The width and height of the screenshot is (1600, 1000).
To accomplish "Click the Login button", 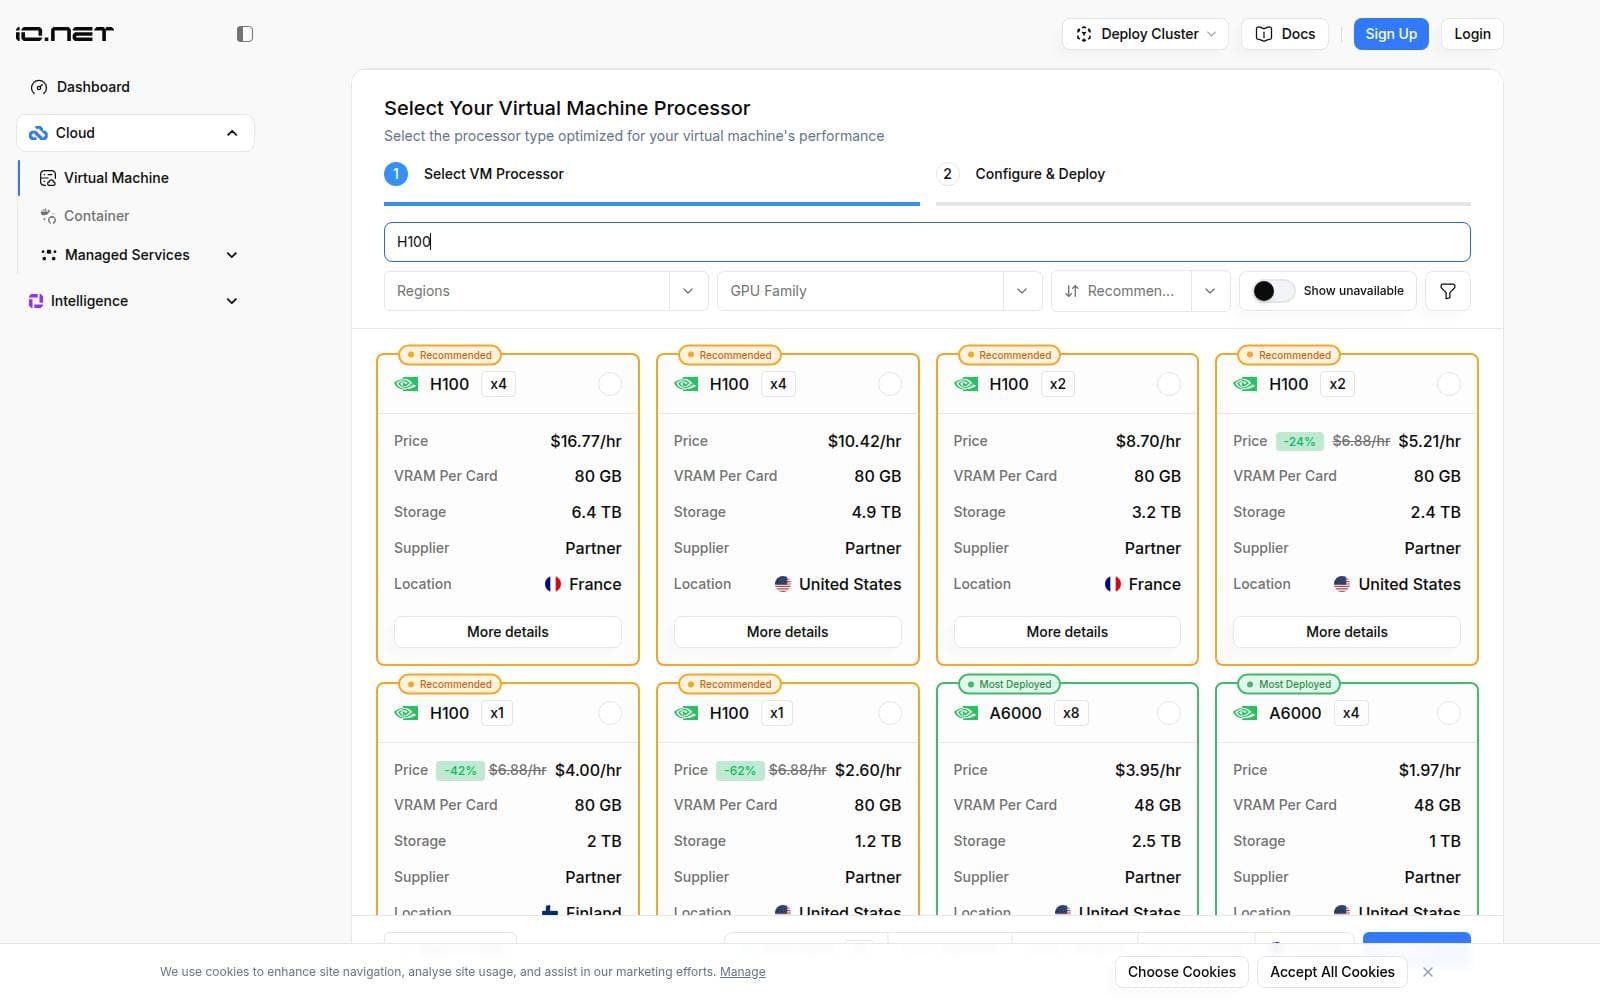I will [1472, 34].
